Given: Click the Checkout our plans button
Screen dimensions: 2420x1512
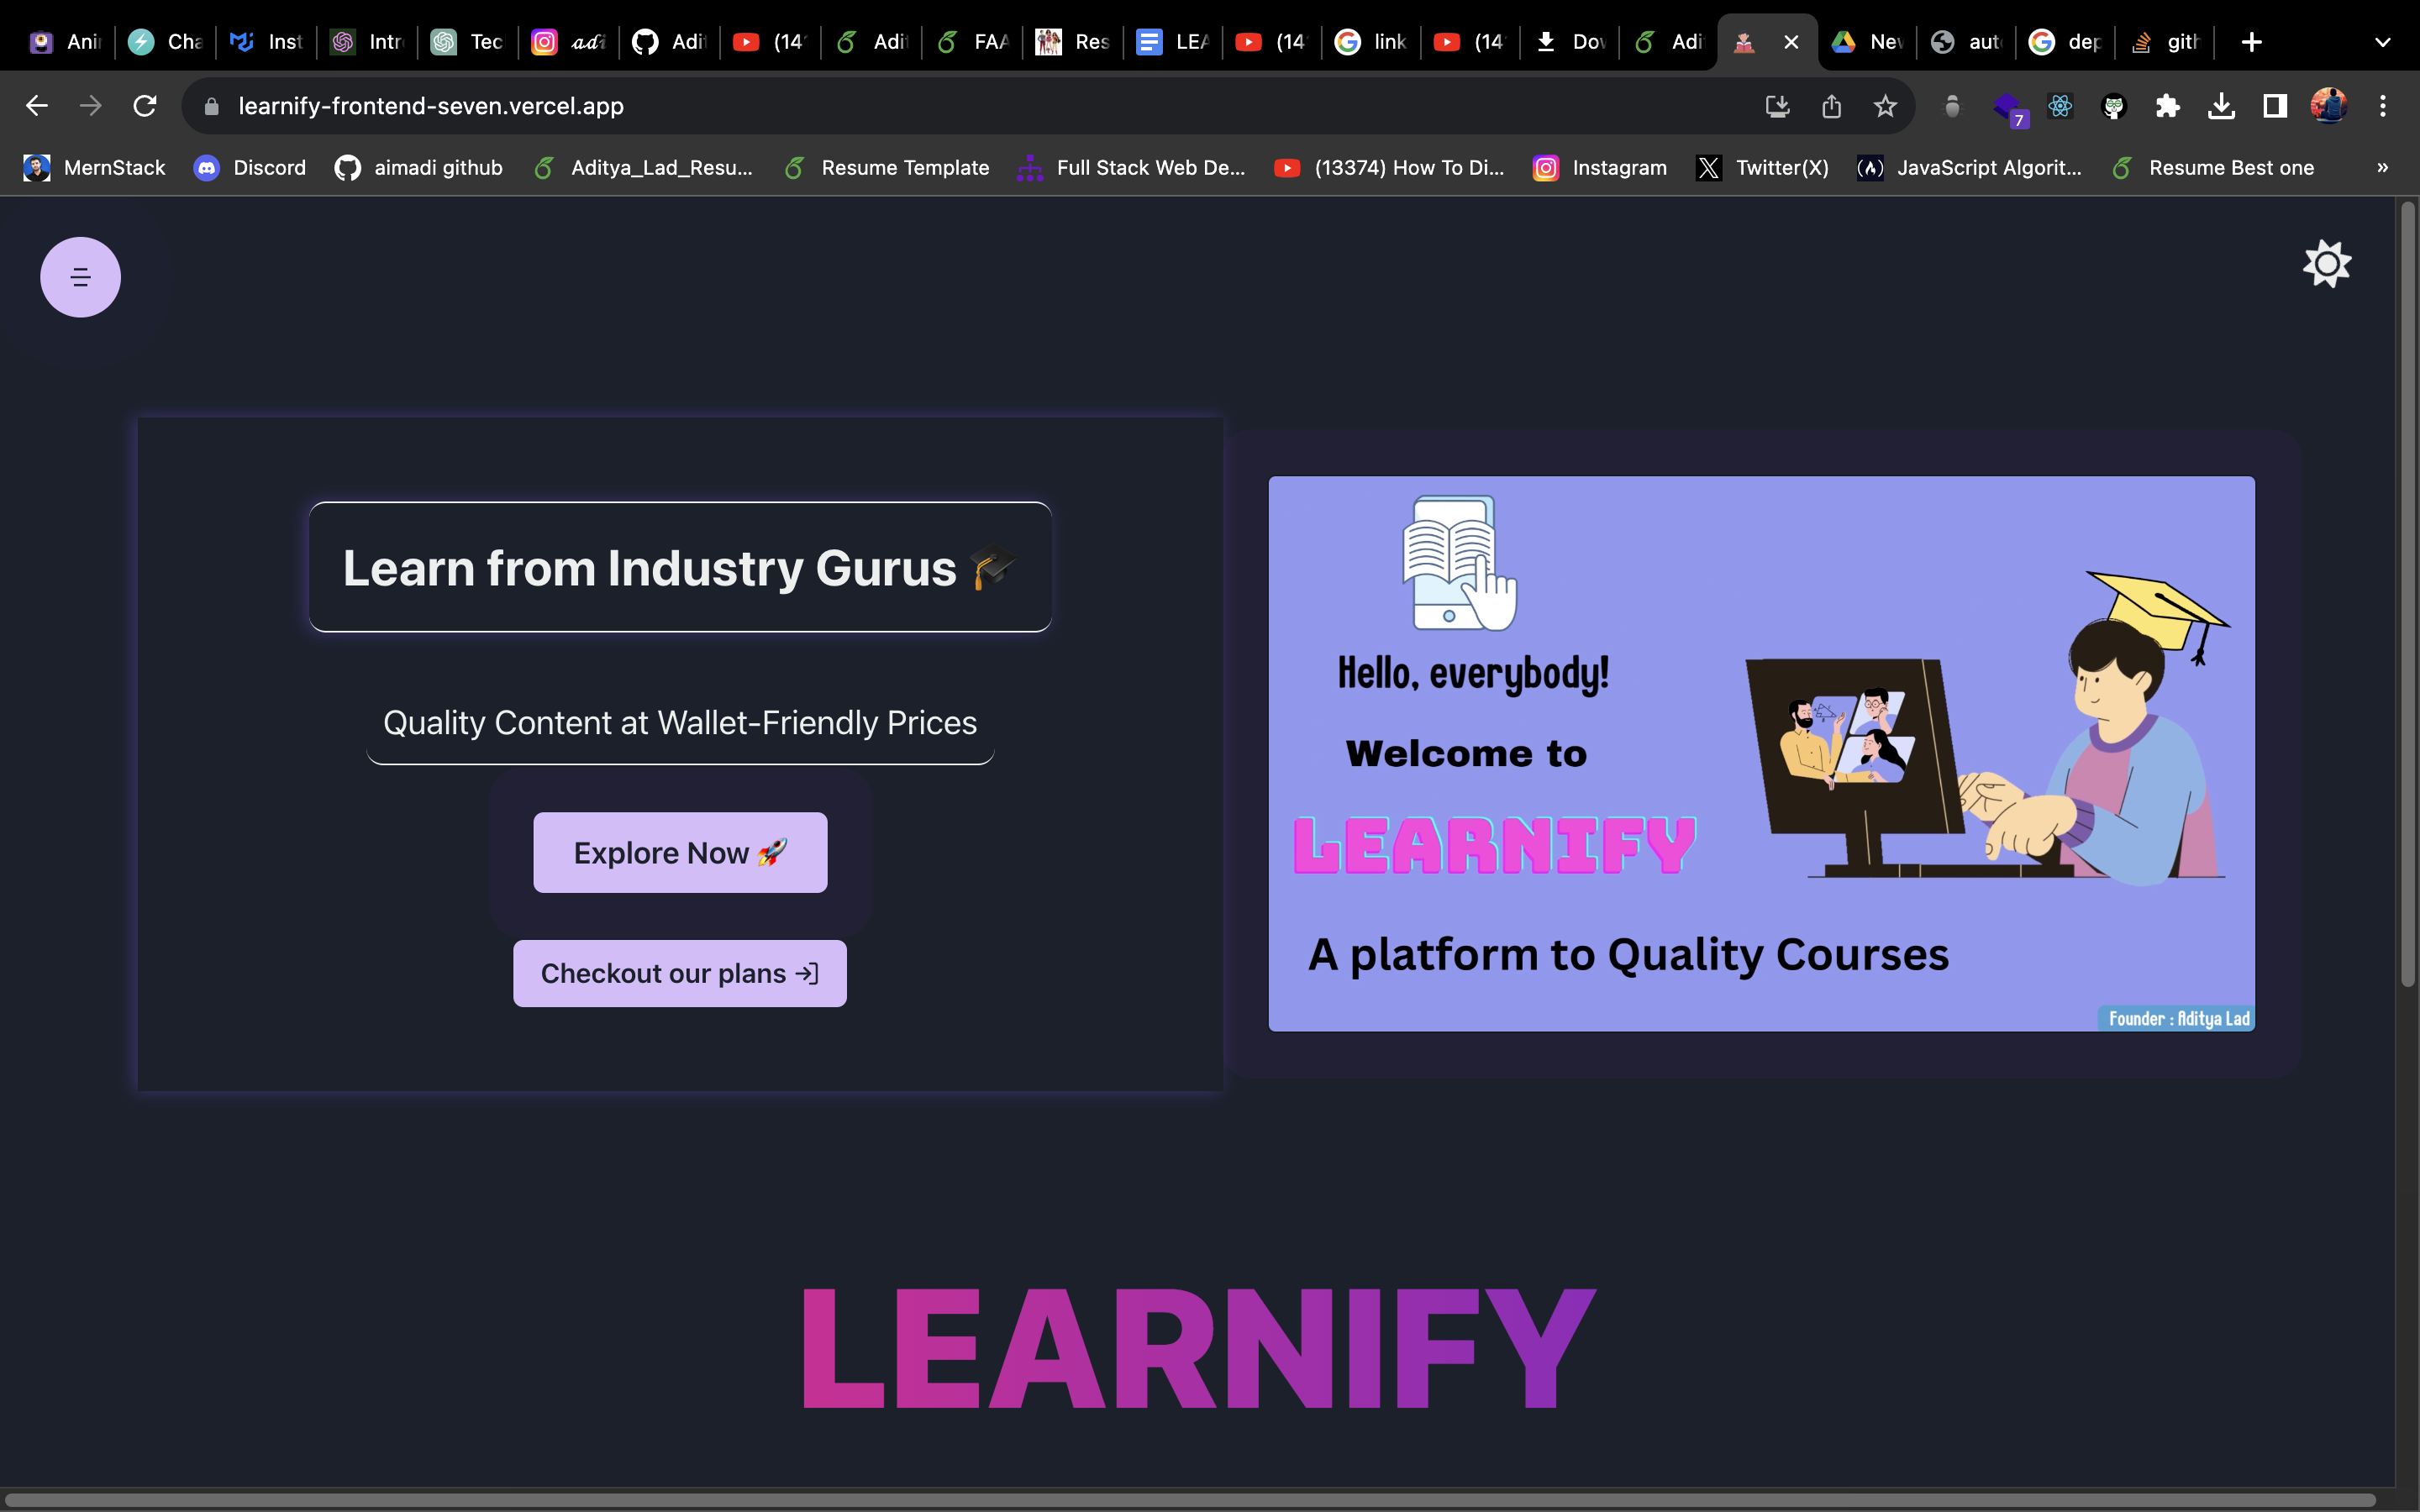Looking at the screenshot, I should coord(679,973).
